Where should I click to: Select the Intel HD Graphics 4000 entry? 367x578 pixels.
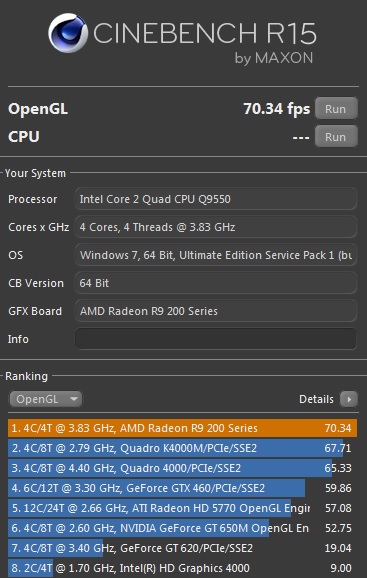(x=182, y=568)
